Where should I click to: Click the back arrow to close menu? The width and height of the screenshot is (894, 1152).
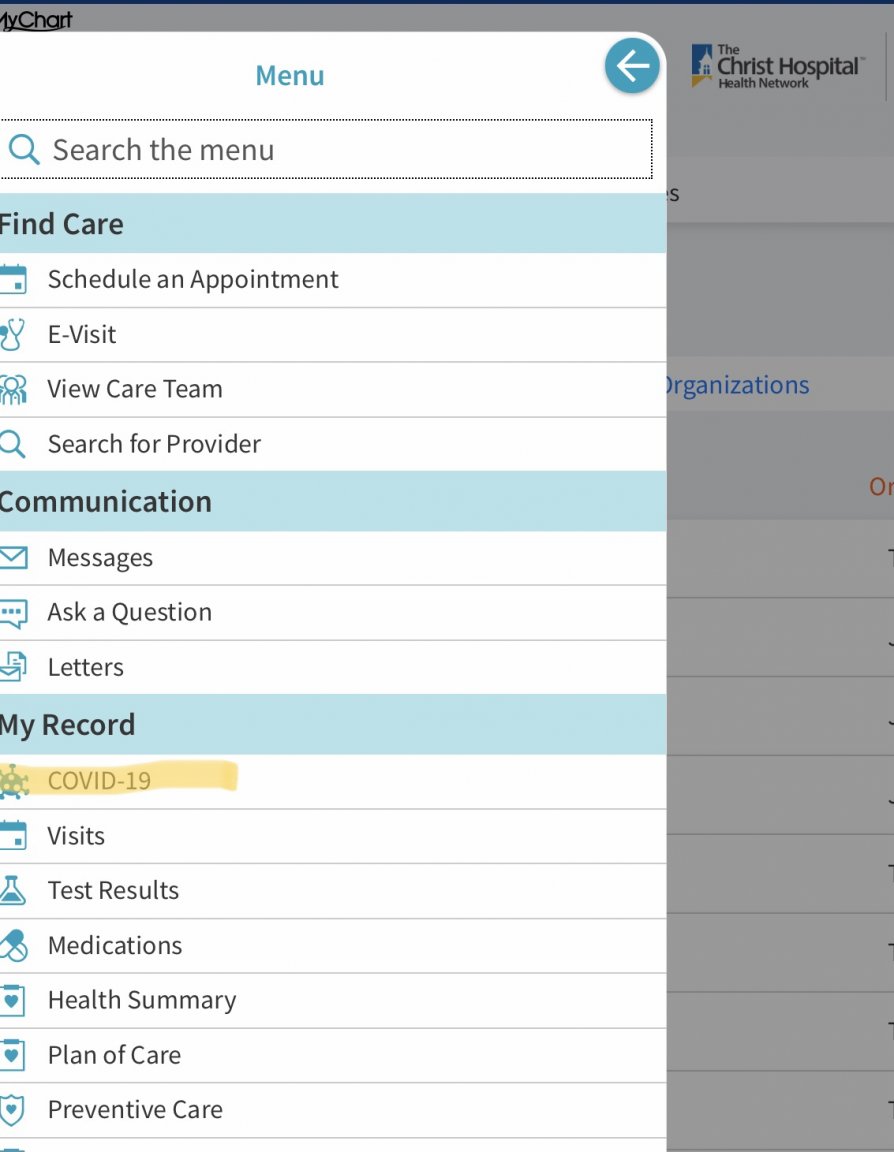point(632,67)
